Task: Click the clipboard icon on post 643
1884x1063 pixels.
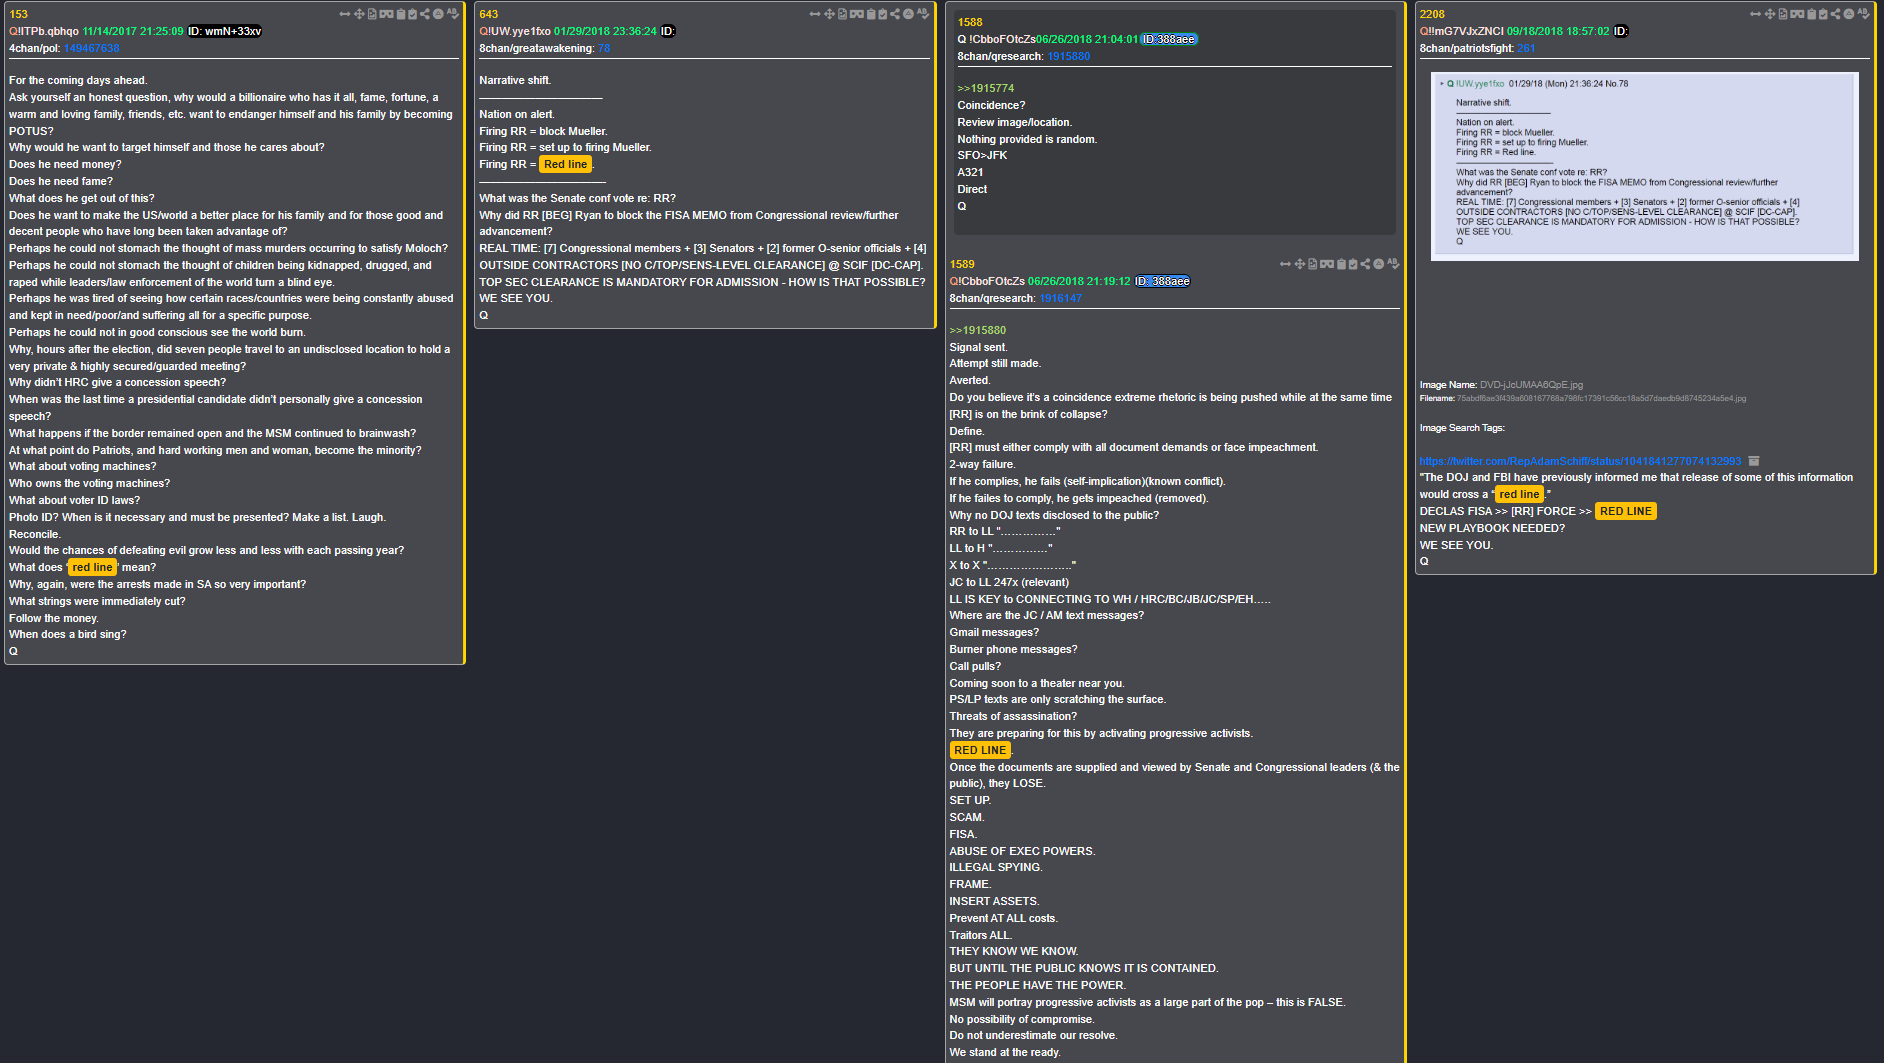Action: pos(871,14)
